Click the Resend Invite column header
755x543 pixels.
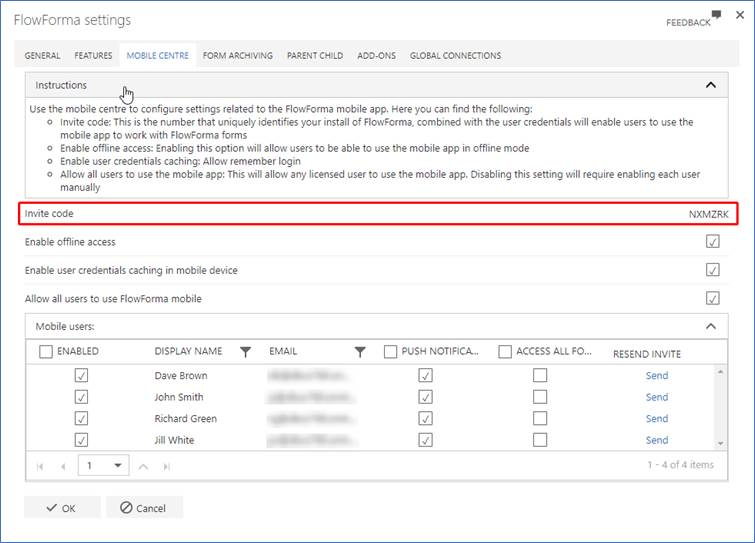coord(647,354)
